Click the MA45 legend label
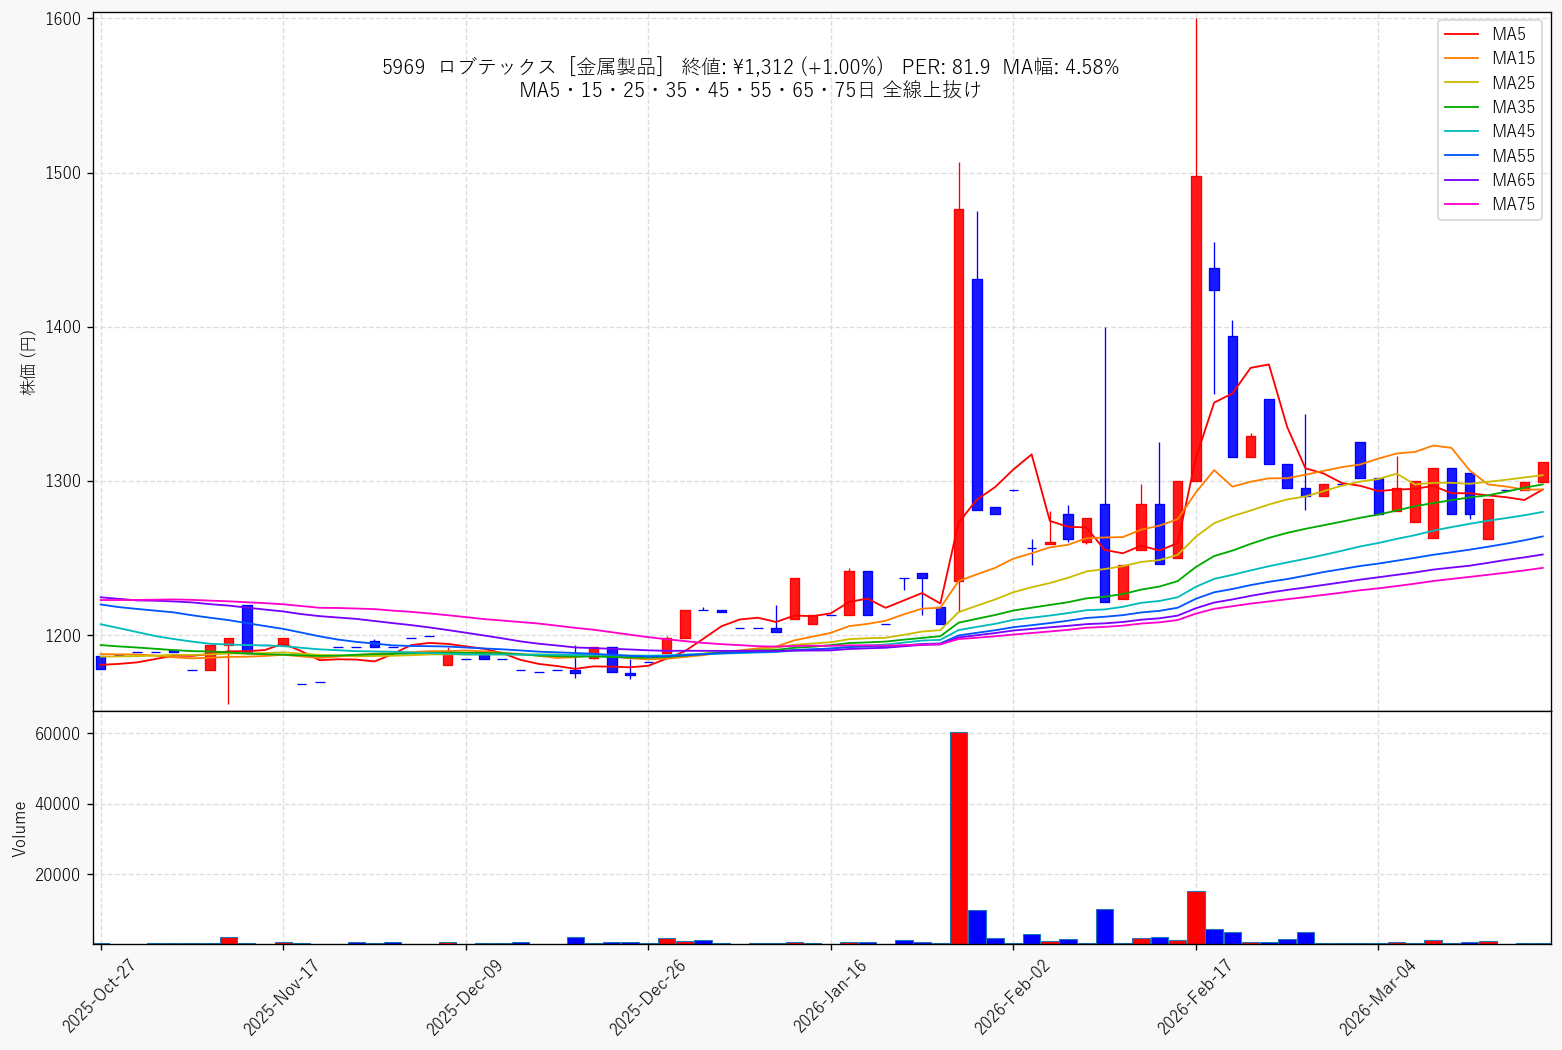 [1513, 131]
